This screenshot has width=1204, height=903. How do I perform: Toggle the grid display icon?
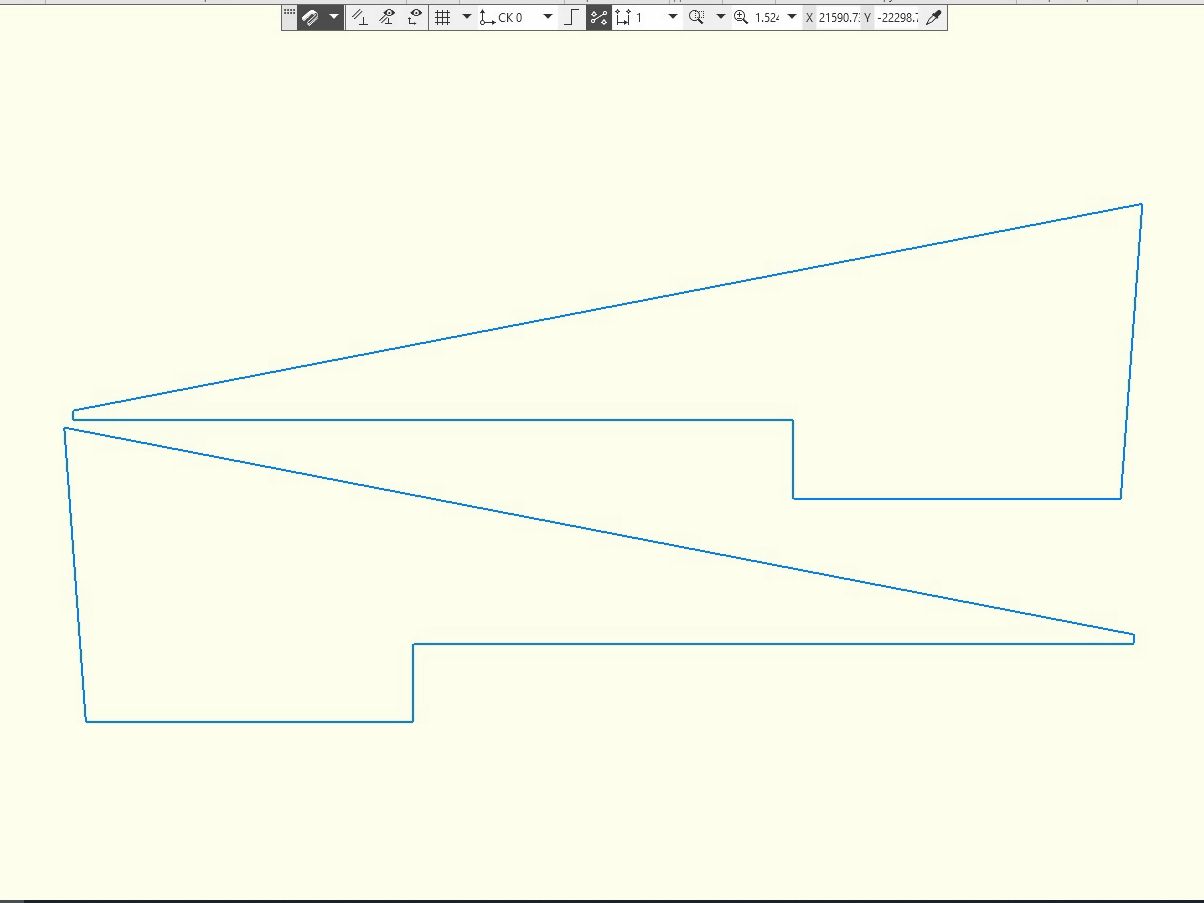pyautogui.click(x=442, y=18)
